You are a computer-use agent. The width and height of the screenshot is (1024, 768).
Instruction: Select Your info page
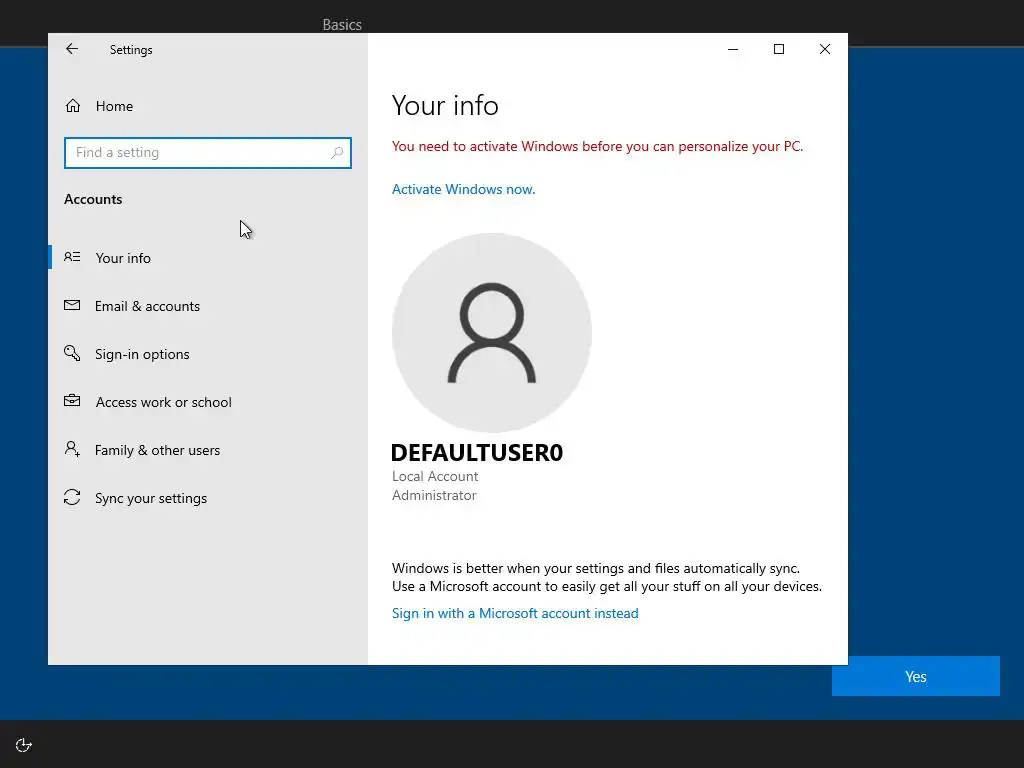coord(208,258)
